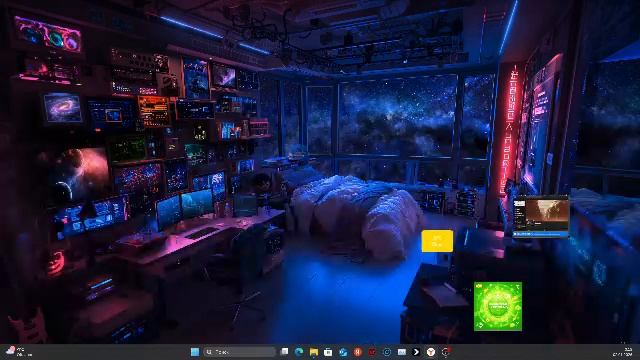This screenshot has height=360, width=640.
Task: Open the black chevron app on taskbar
Action: 416,352
